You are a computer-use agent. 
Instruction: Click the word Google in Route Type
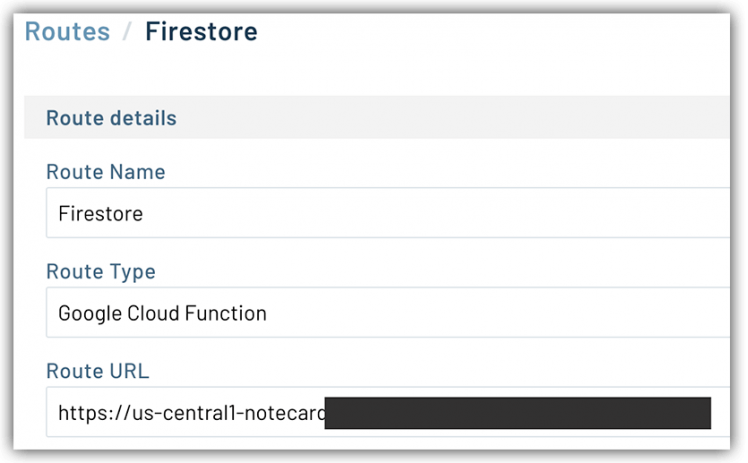click(x=90, y=313)
